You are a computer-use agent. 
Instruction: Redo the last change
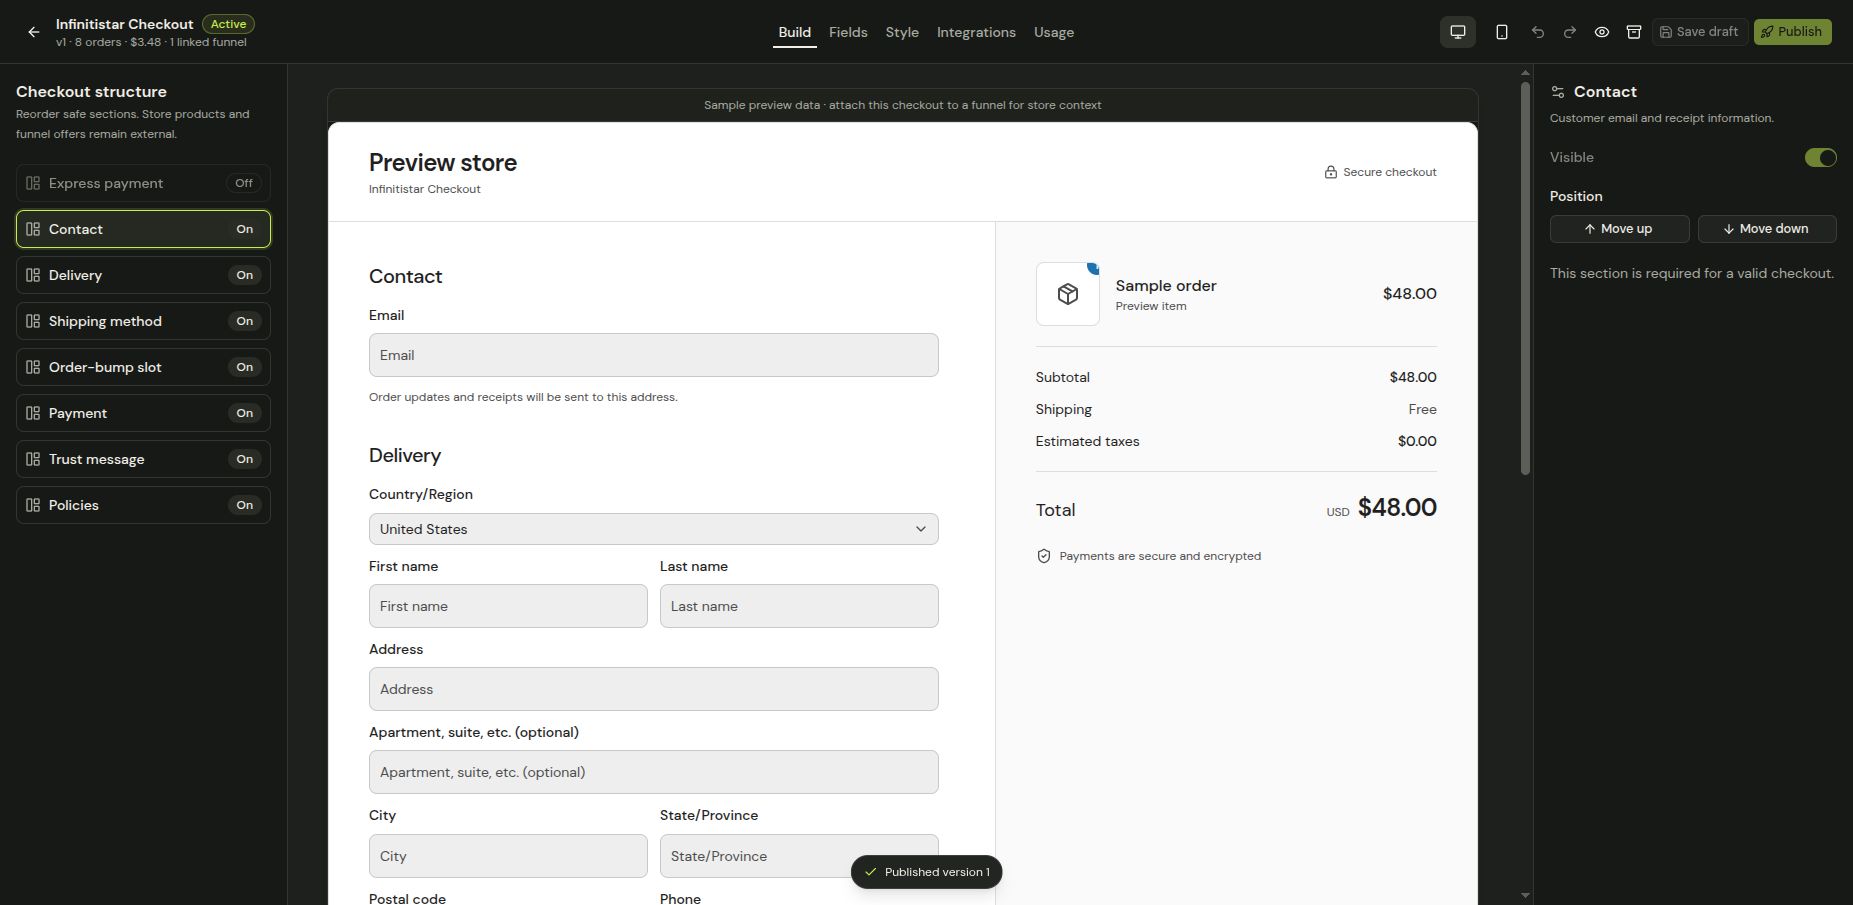coord(1570,32)
